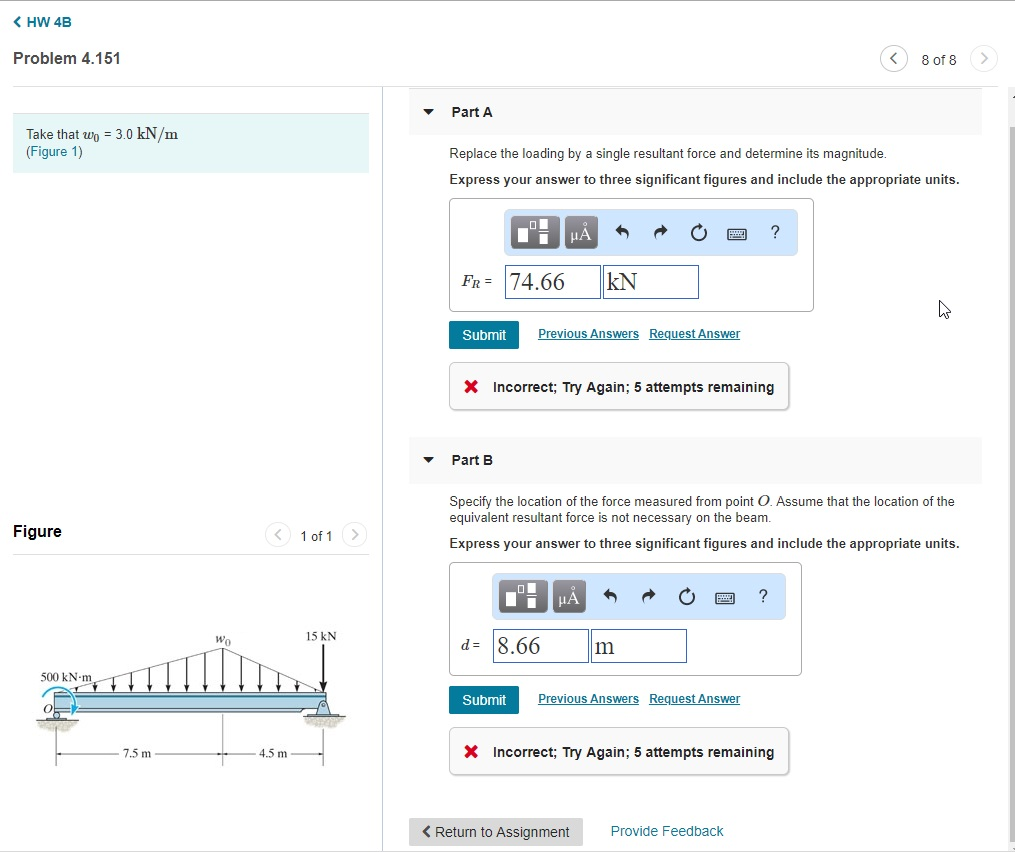Reset the Part B answer with refresh icon
1015x852 pixels.
point(687,597)
